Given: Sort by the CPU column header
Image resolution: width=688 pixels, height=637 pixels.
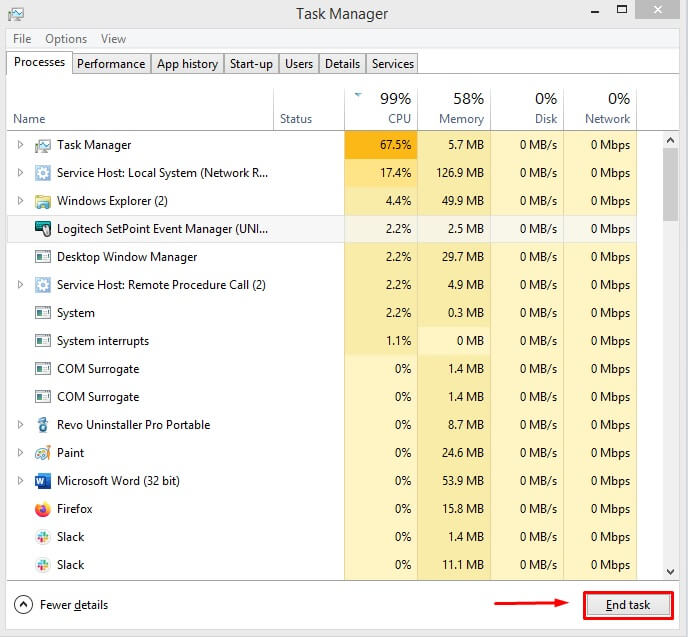Looking at the screenshot, I should [381, 109].
